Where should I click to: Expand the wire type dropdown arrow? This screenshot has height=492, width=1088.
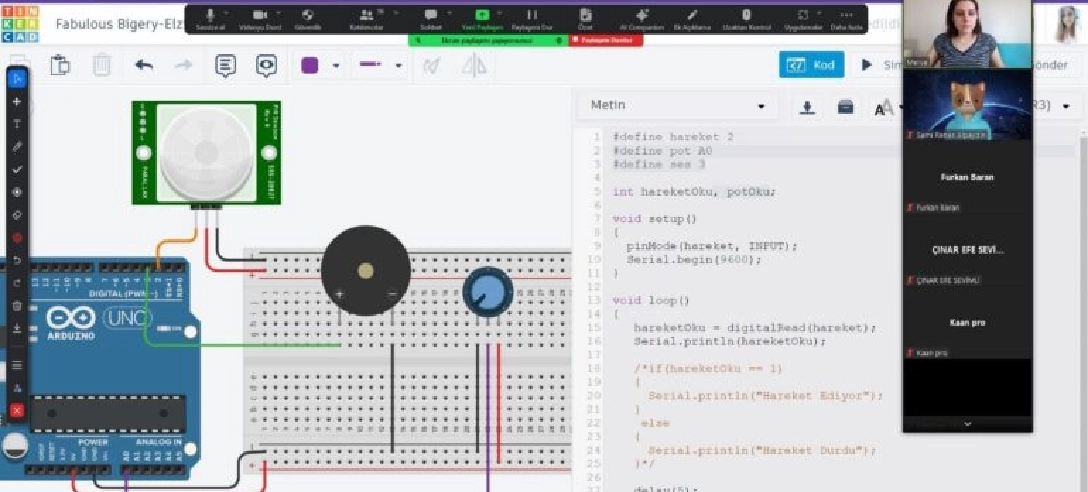tap(399, 67)
